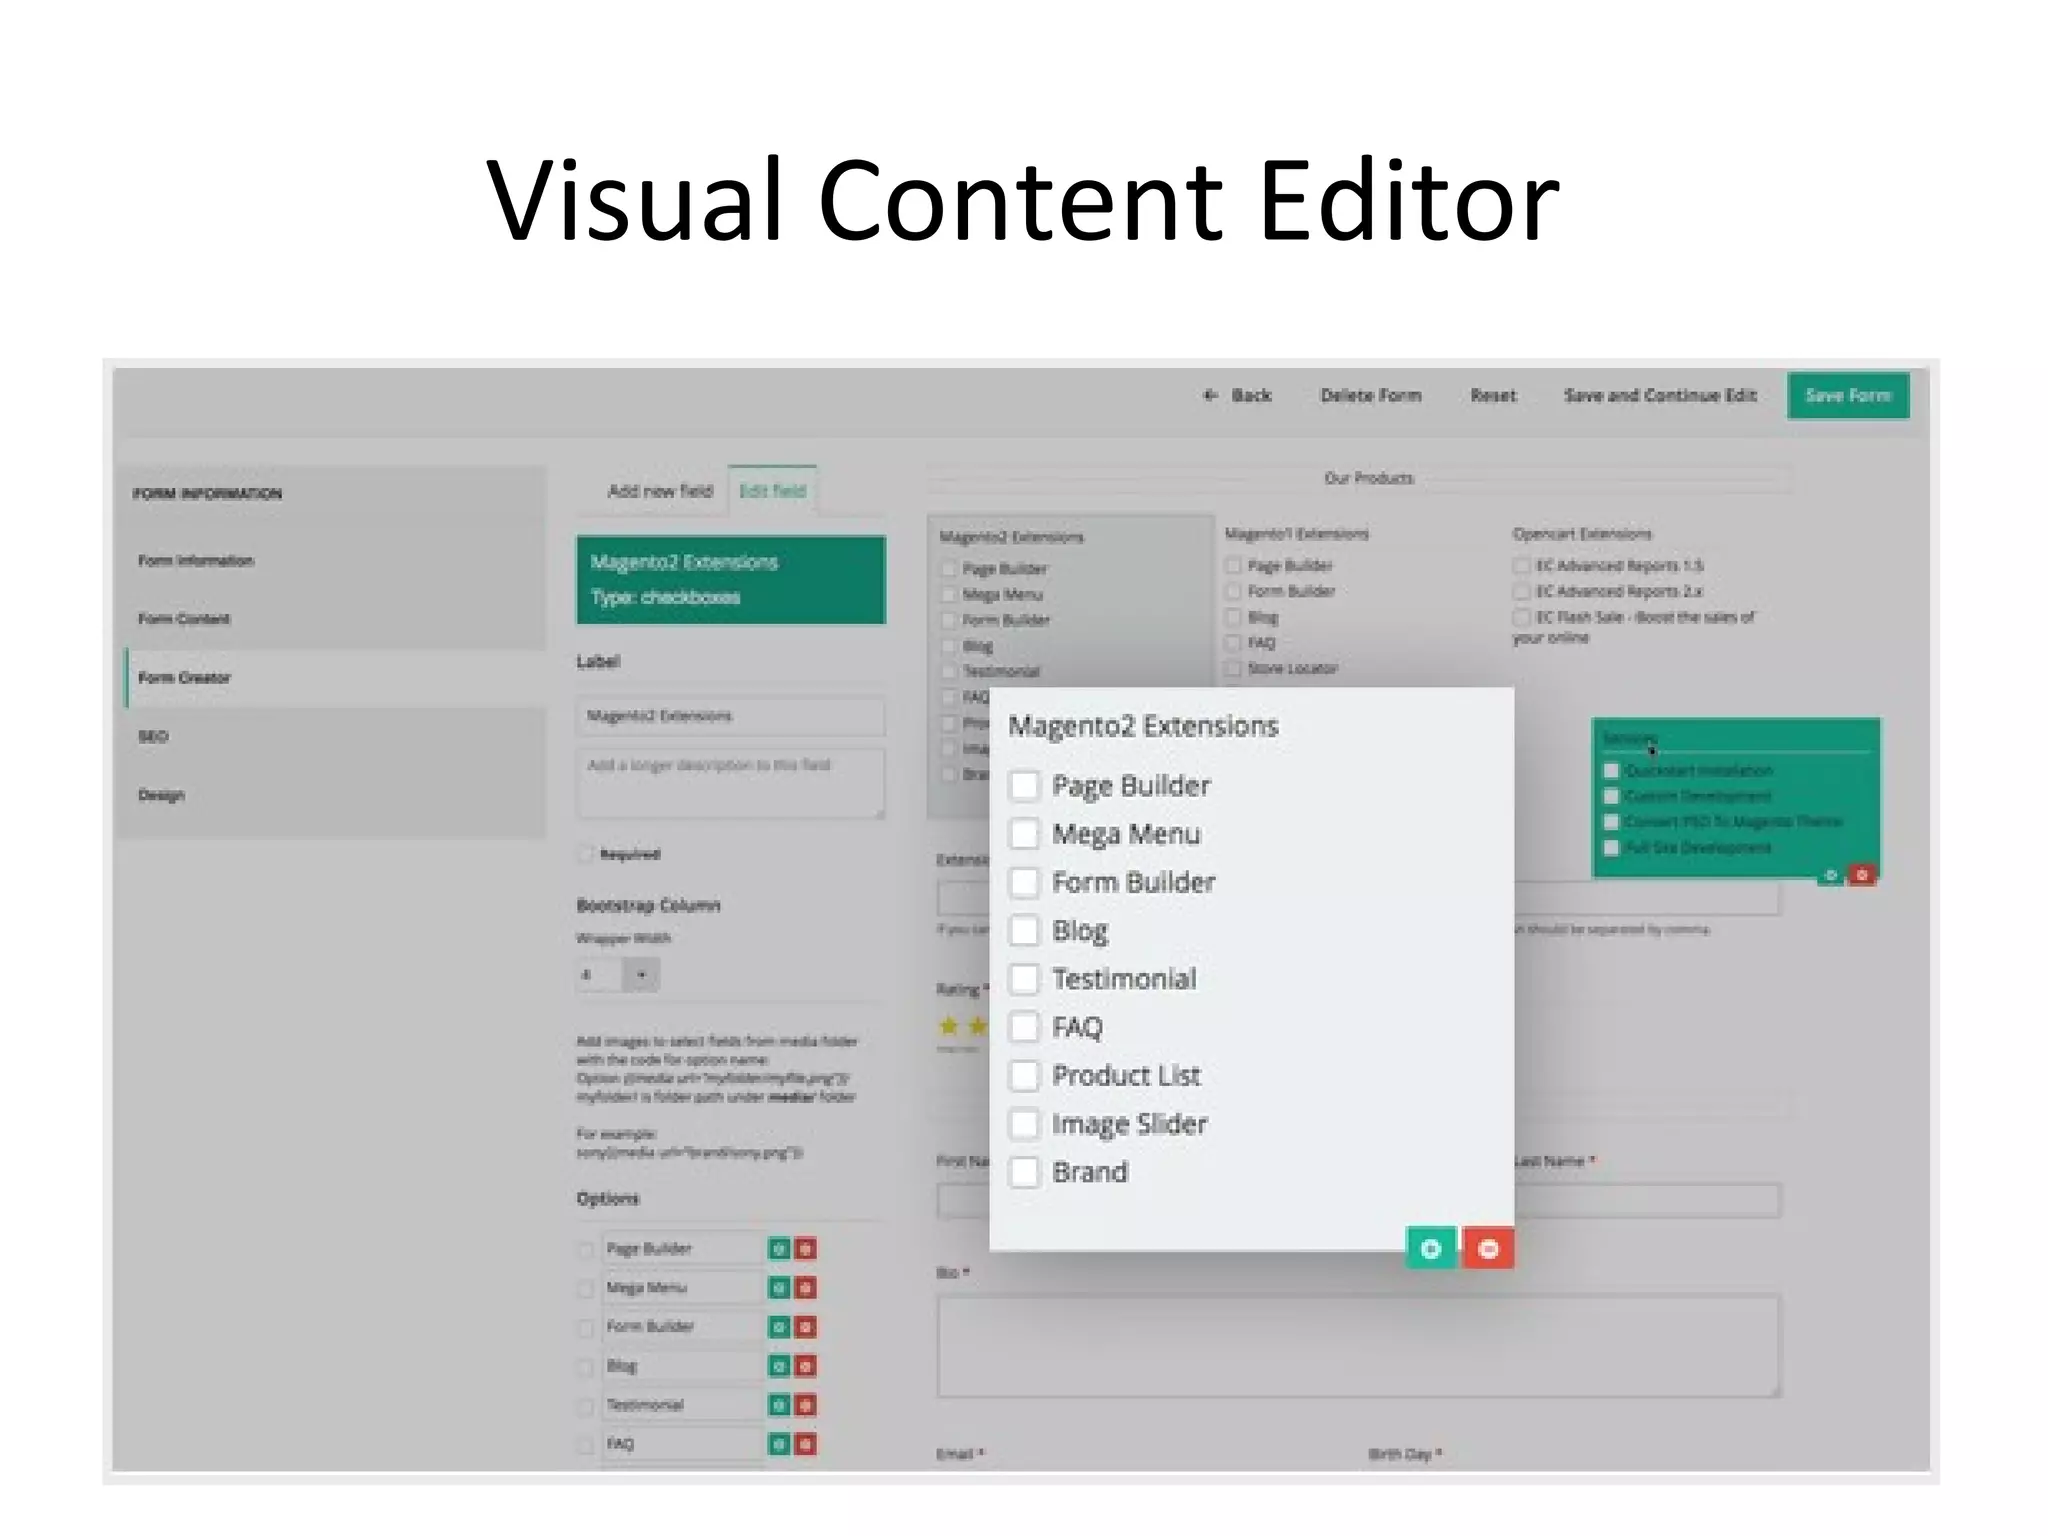2048x1536 pixels.
Task: Open Design section in sidebar
Action: point(161,795)
